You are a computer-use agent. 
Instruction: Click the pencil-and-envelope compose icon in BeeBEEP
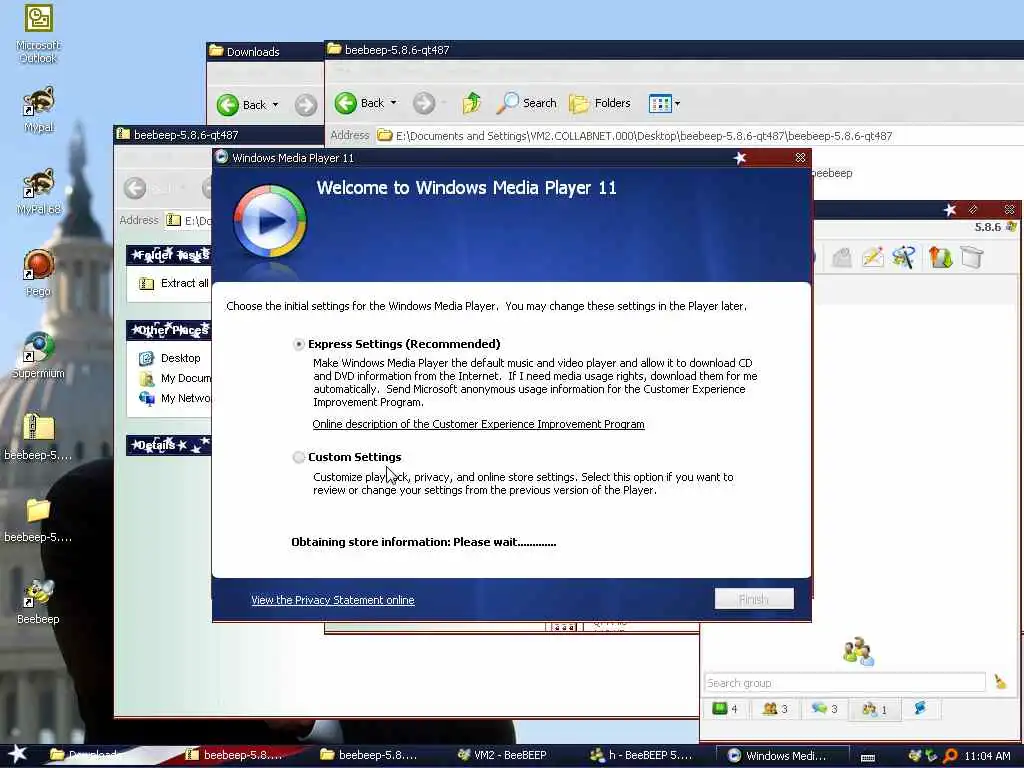(873, 257)
